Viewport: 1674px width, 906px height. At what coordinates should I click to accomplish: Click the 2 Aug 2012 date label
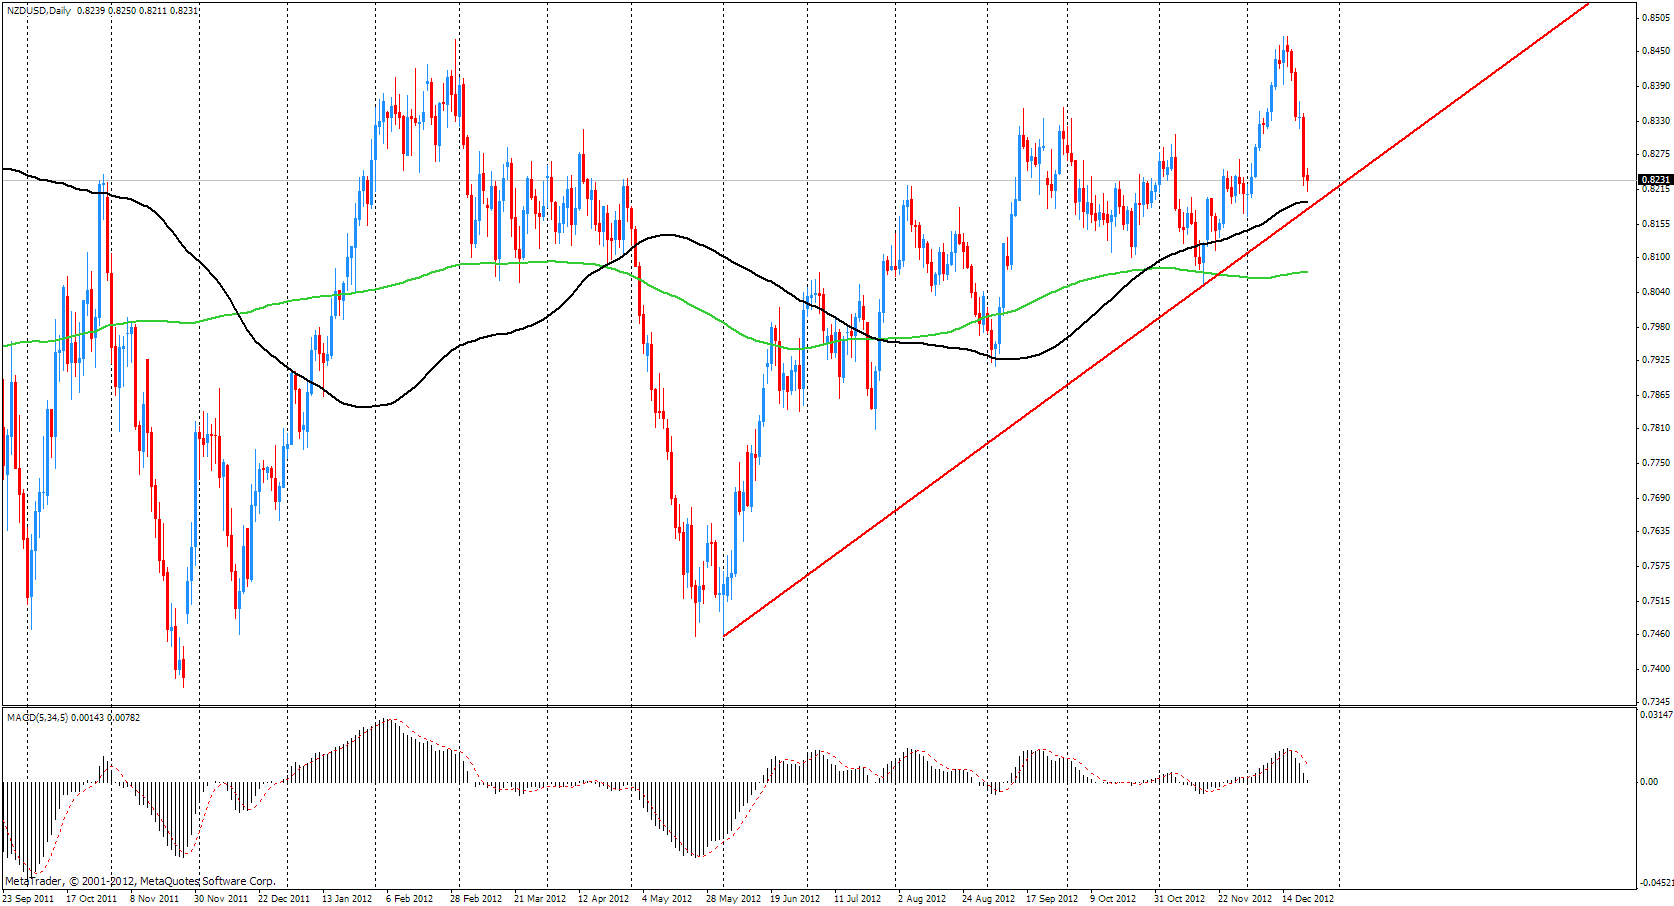[922, 898]
